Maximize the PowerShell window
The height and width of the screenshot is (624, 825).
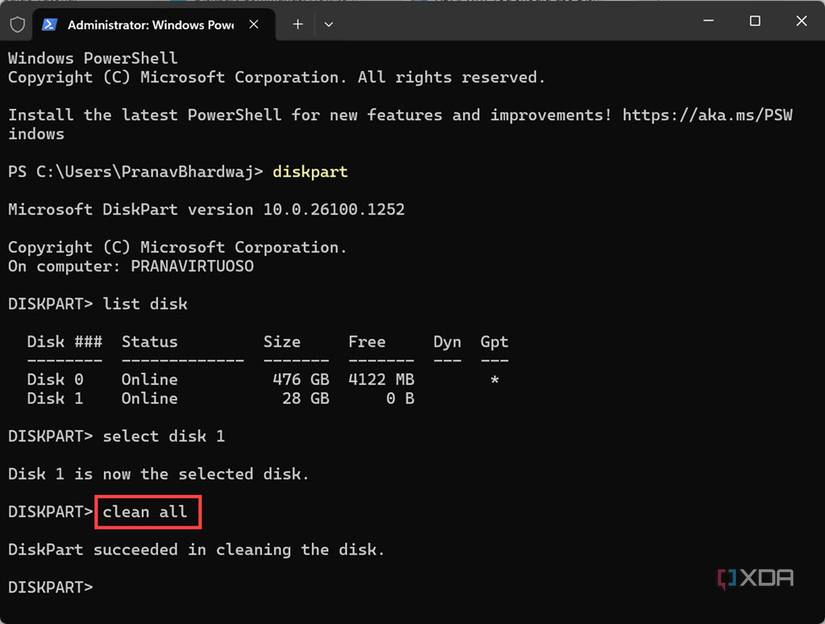pos(755,20)
